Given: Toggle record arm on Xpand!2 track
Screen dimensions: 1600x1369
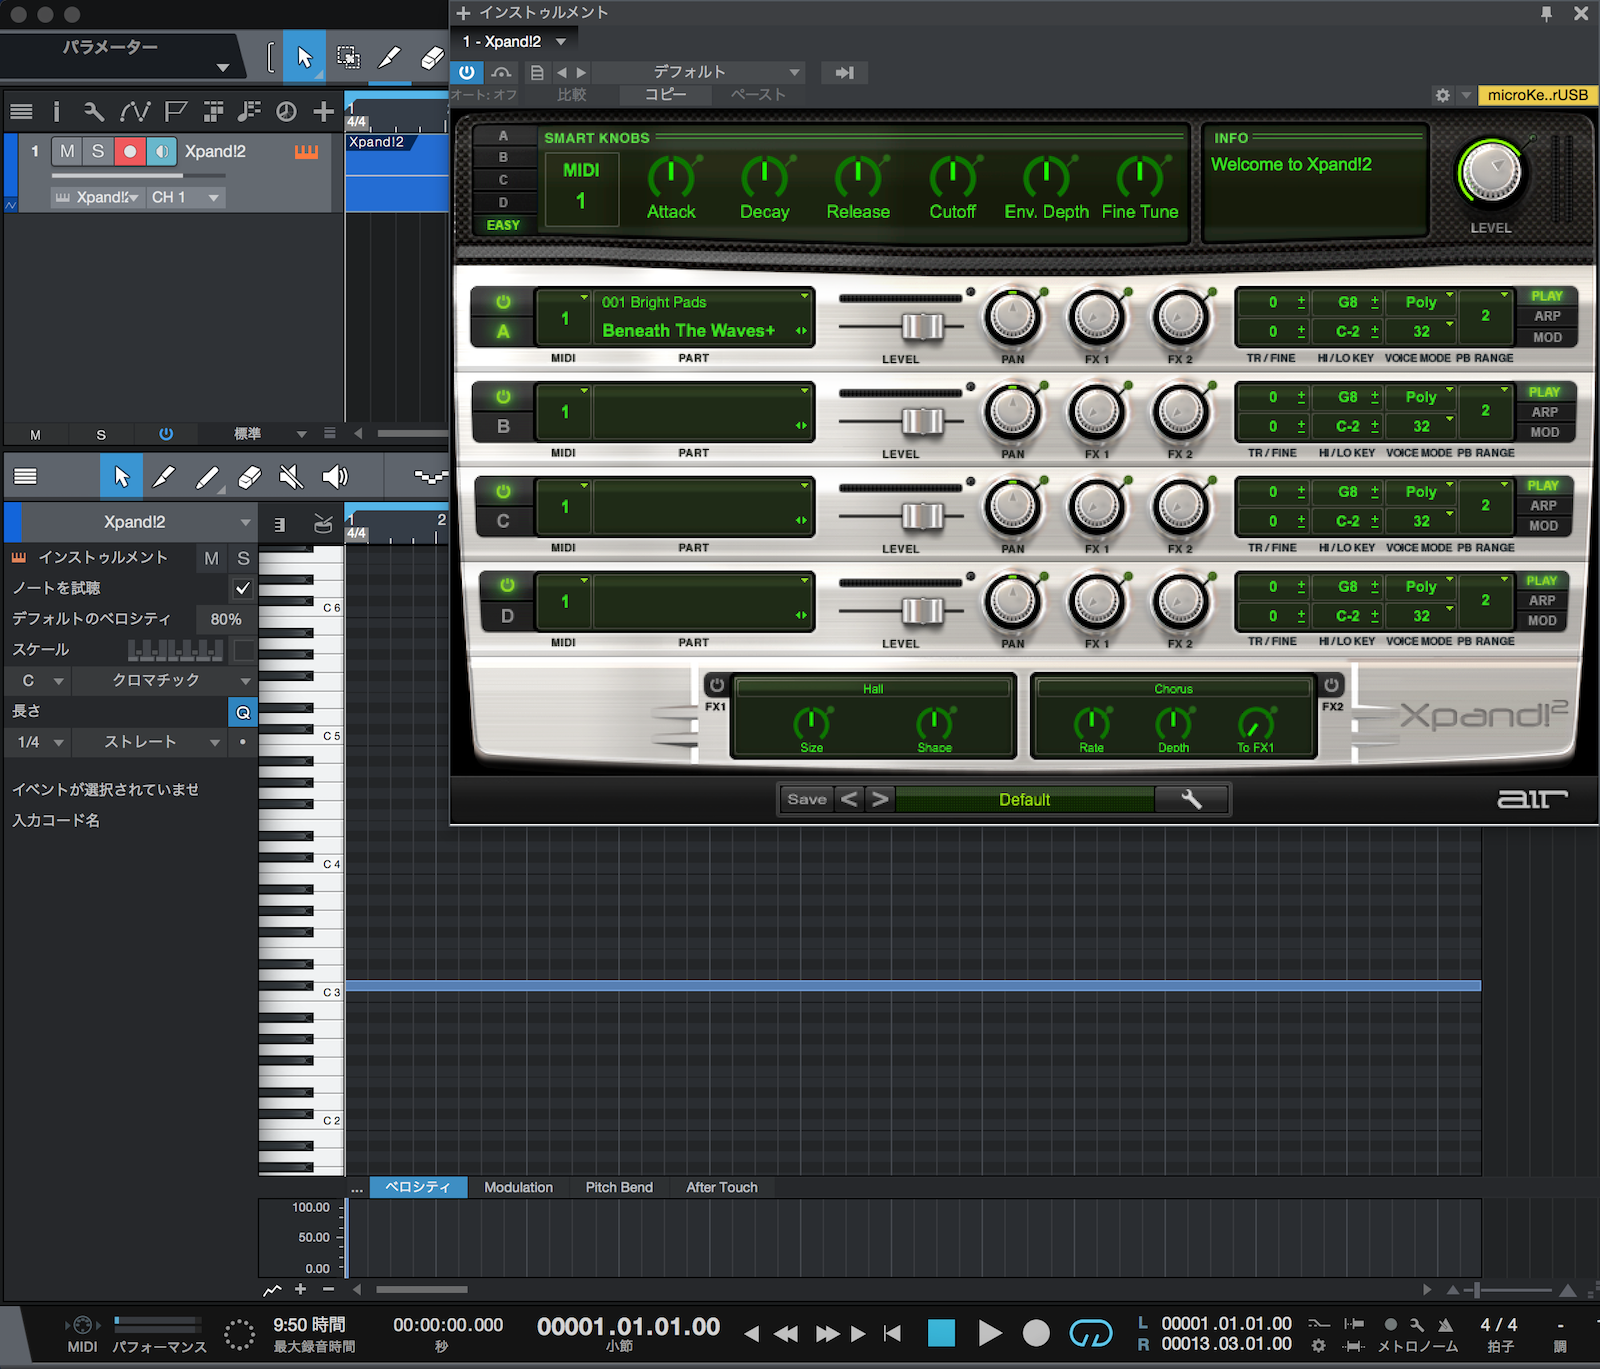Looking at the screenshot, I should tap(130, 151).
